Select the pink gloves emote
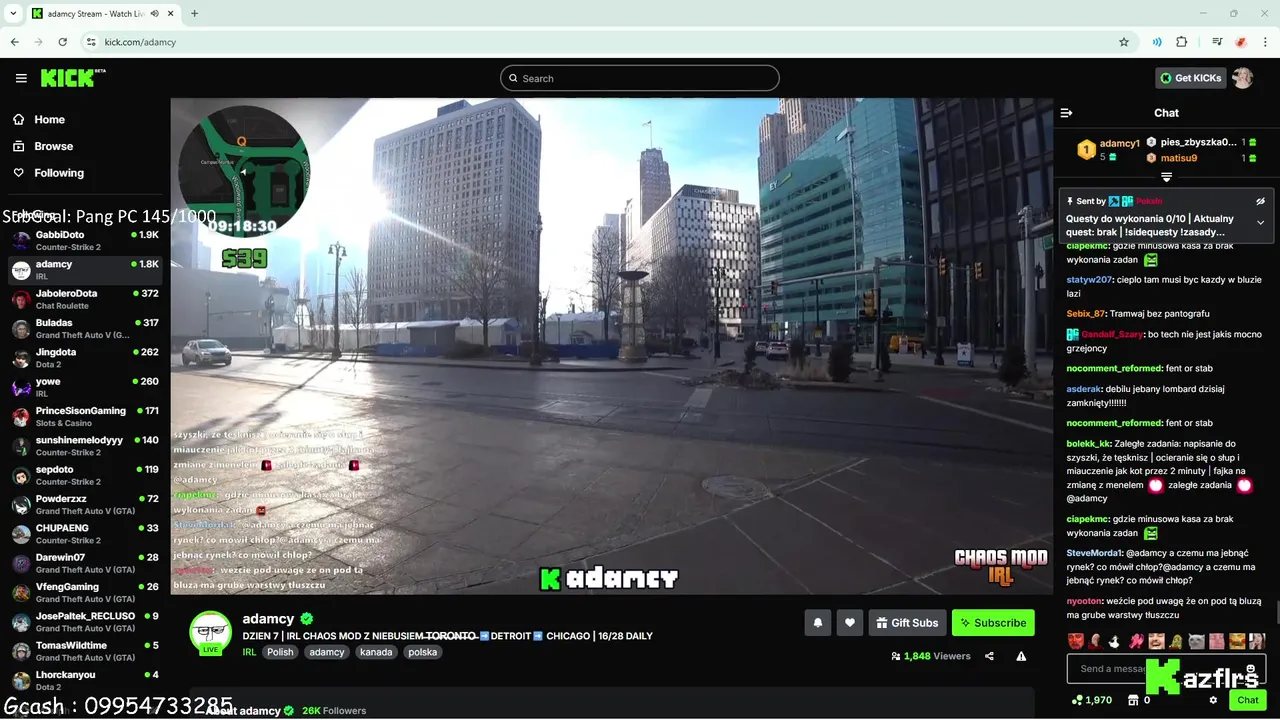This screenshot has width=1280, height=720. click(1136, 641)
